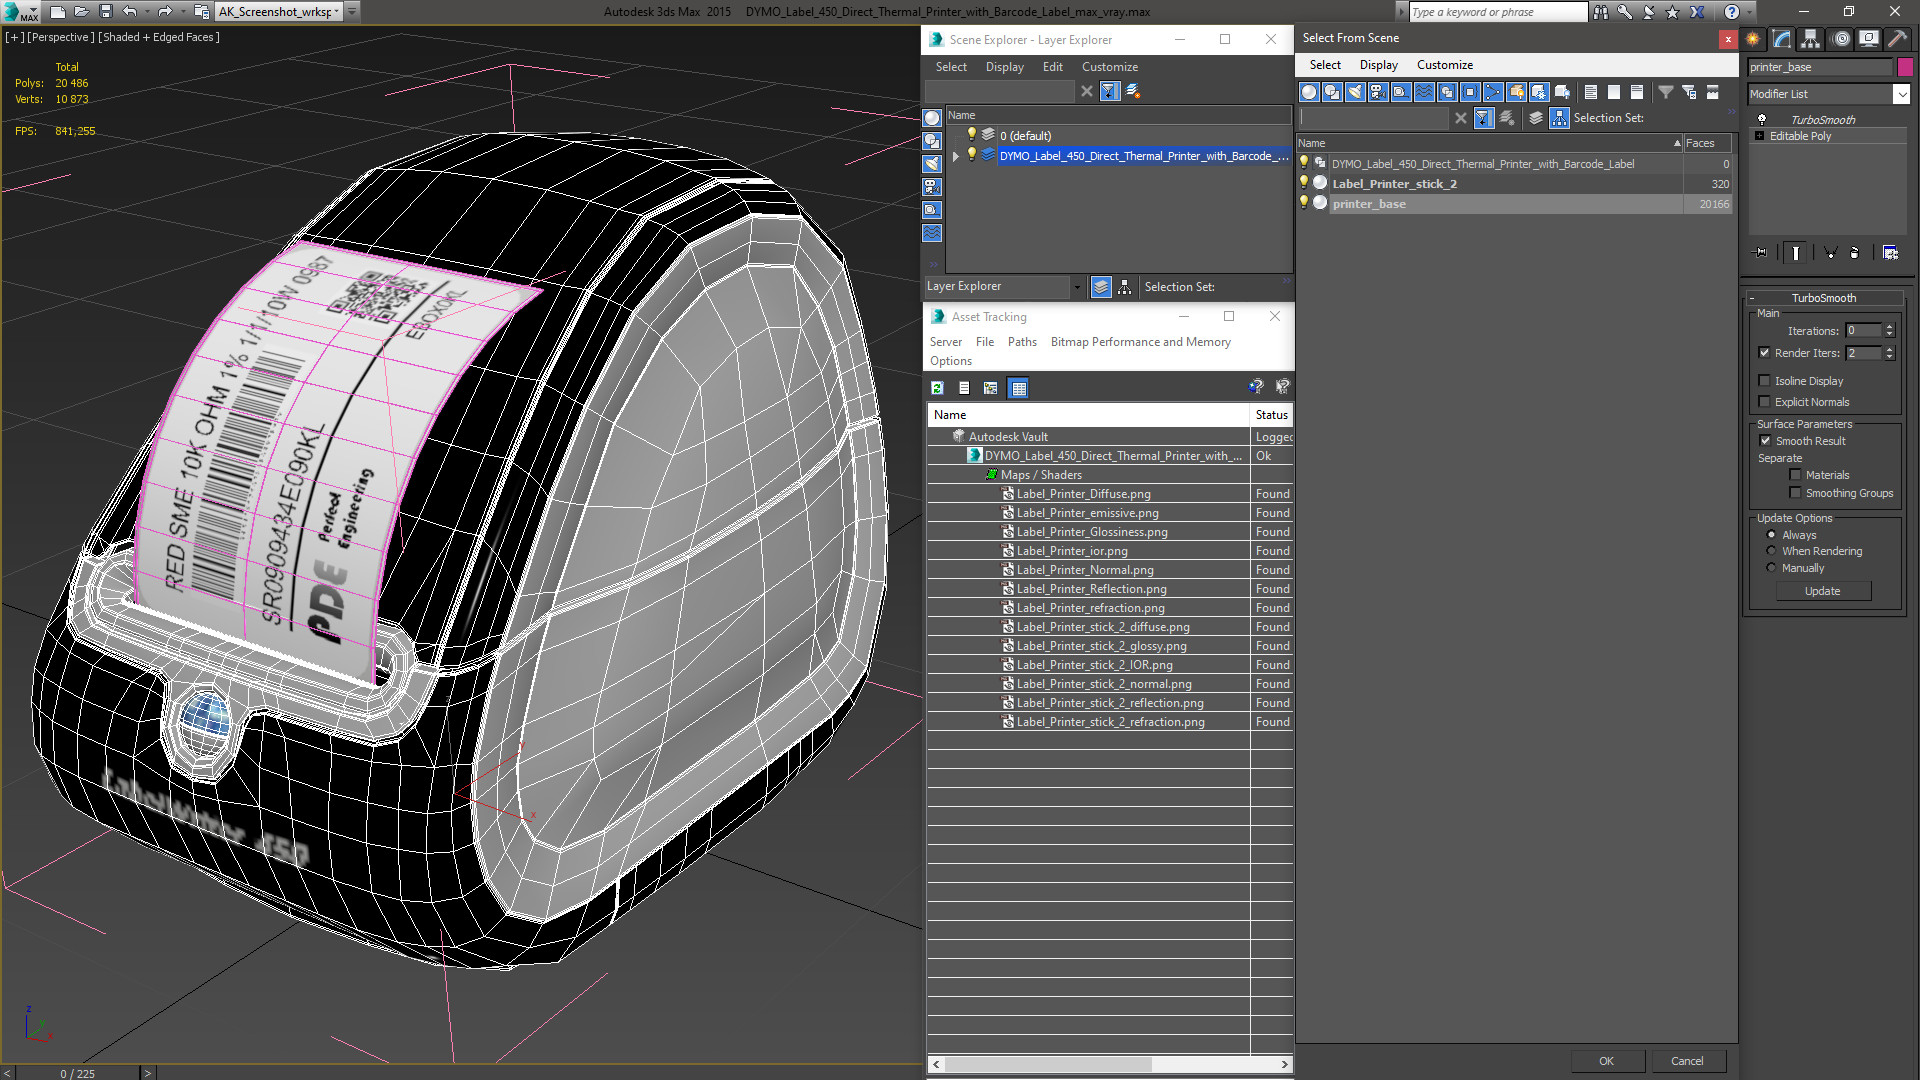Viewport: 1920px width, 1080px height.
Task: Click Create New Layer icon in Scene Explorer
Action: point(1133,91)
